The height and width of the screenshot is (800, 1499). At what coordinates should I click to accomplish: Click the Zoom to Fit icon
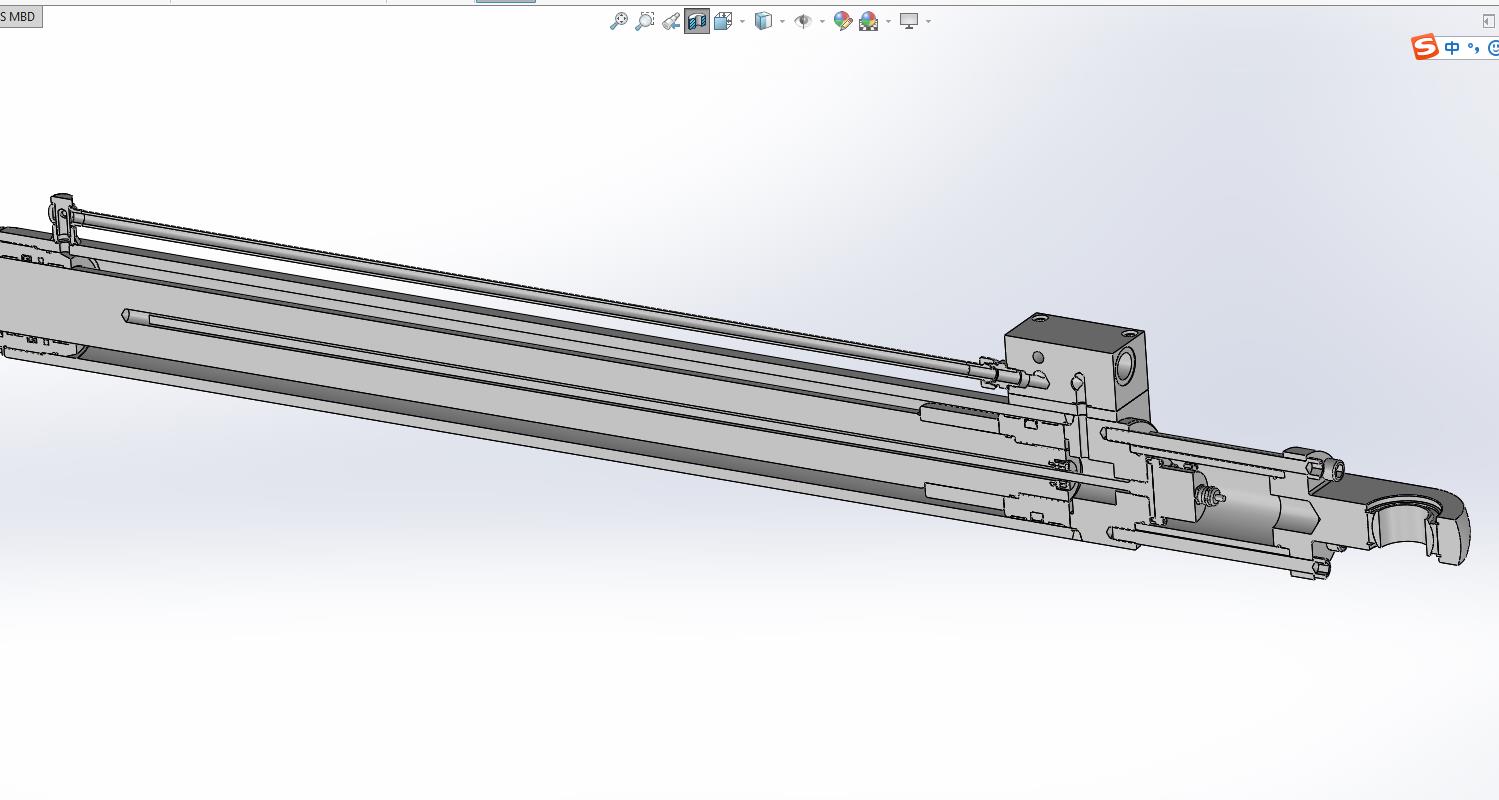[x=619, y=21]
